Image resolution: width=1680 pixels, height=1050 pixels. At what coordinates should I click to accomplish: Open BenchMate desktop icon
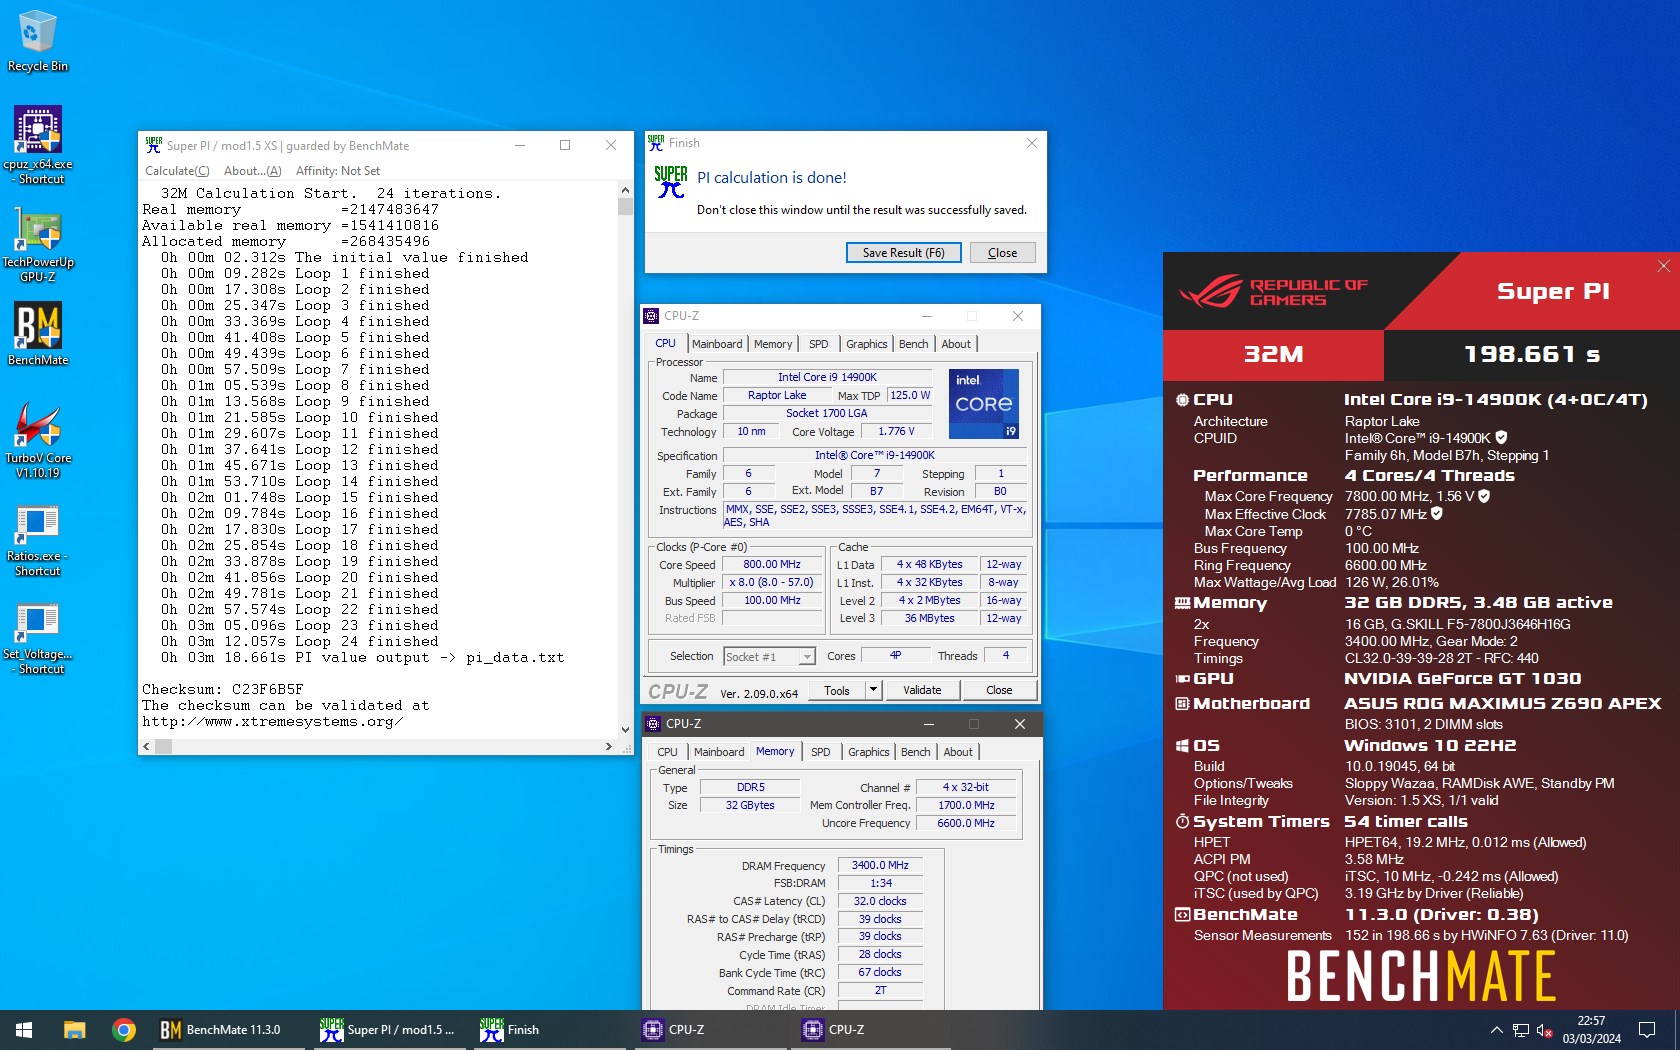coord(37,333)
